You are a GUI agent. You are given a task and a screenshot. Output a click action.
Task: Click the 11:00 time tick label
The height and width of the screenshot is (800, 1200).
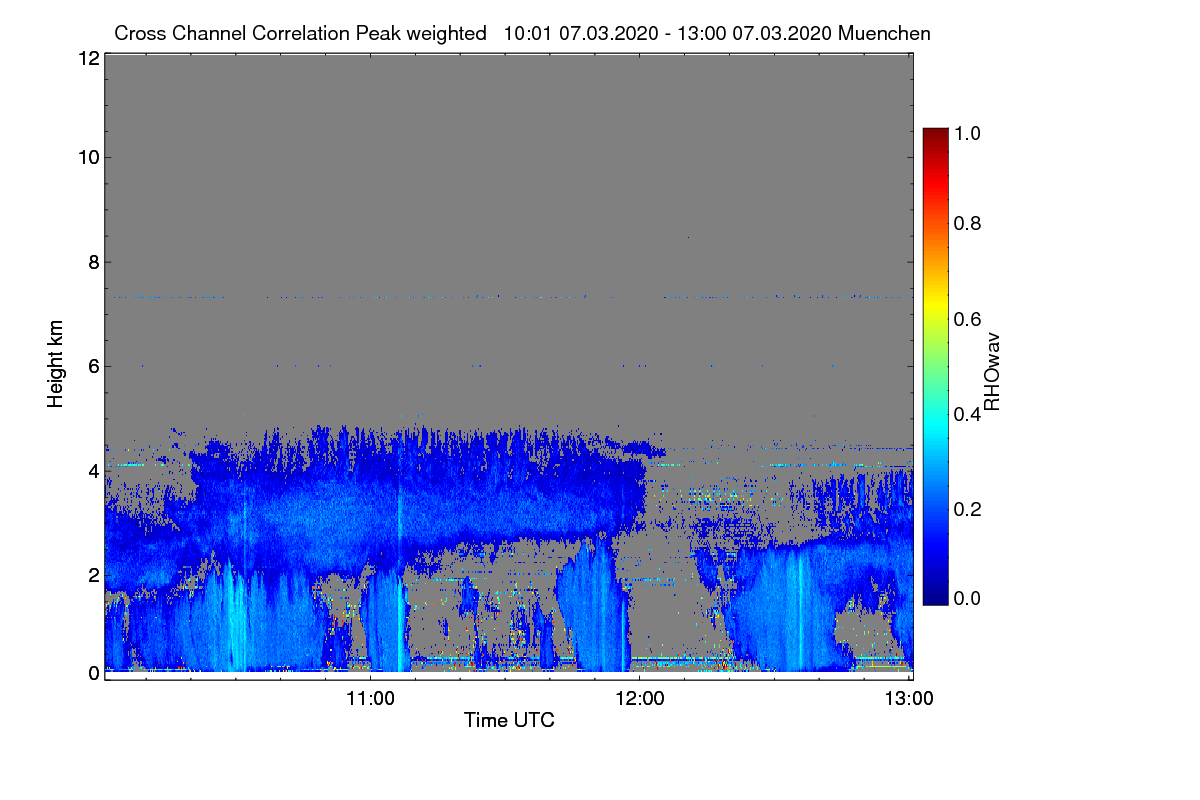371,699
